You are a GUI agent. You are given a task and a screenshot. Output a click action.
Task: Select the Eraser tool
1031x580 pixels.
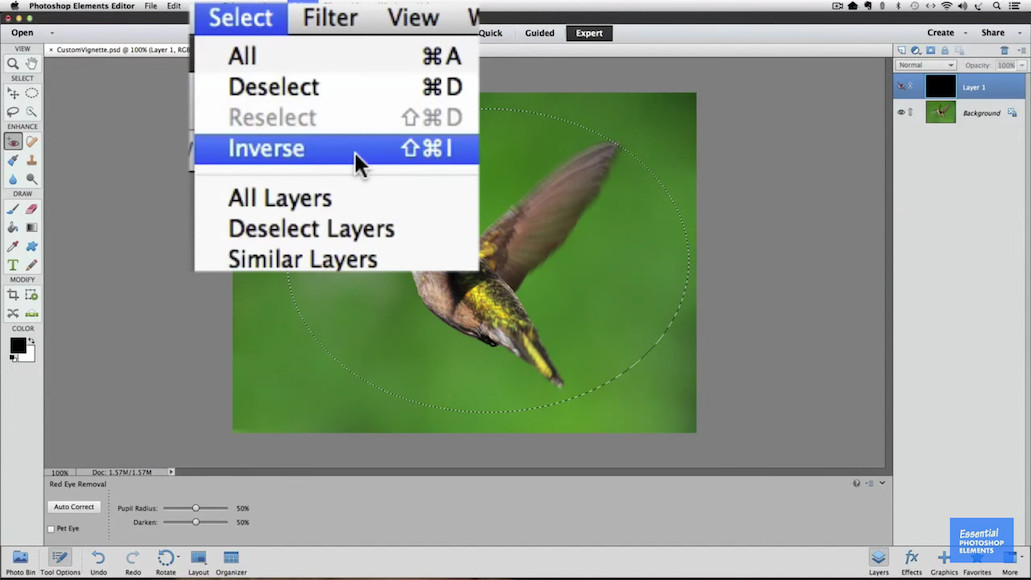tap(32, 209)
